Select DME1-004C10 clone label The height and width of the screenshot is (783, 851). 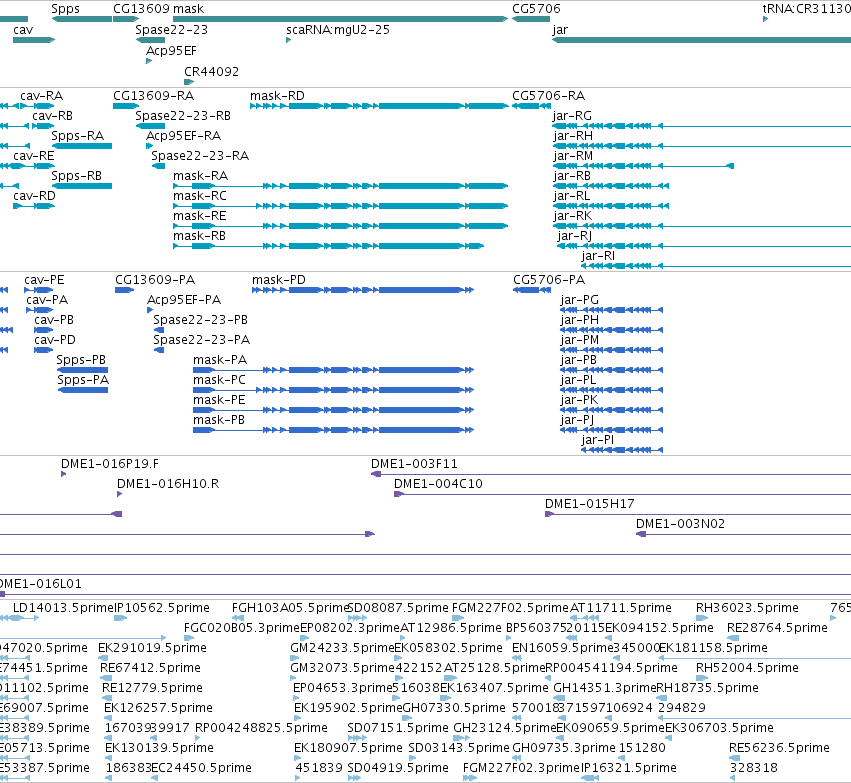[438, 484]
